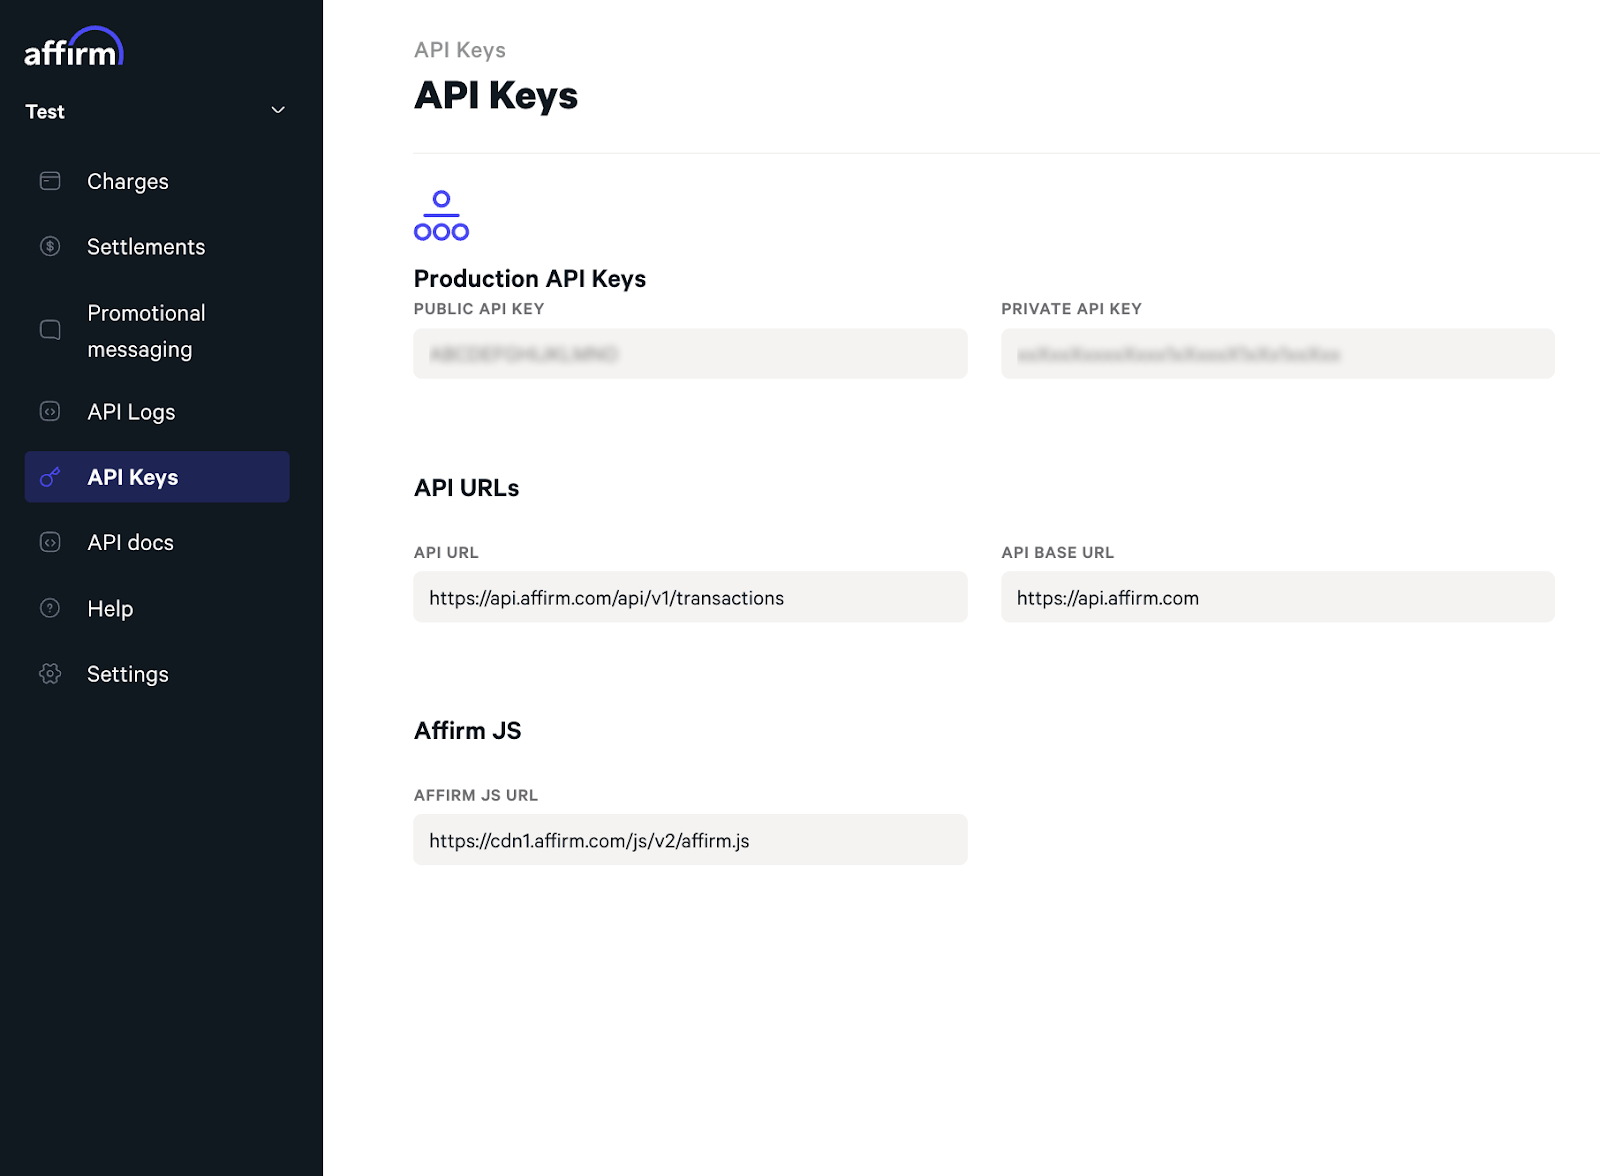The height and width of the screenshot is (1176, 1600).
Task: Open Settlements in the sidebar
Action: (x=146, y=247)
